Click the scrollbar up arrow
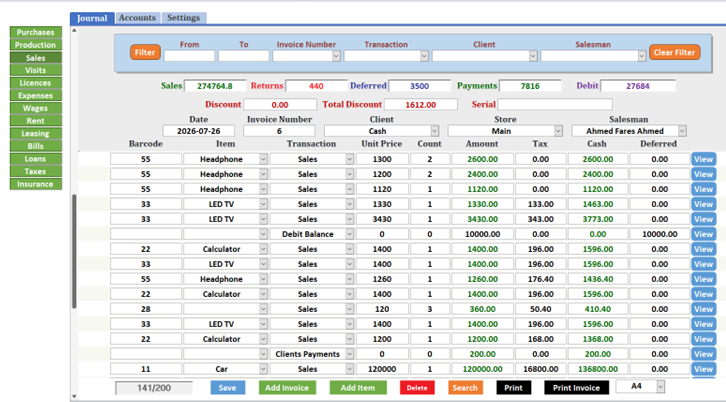The height and width of the screenshot is (402, 726). [x=74, y=31]
